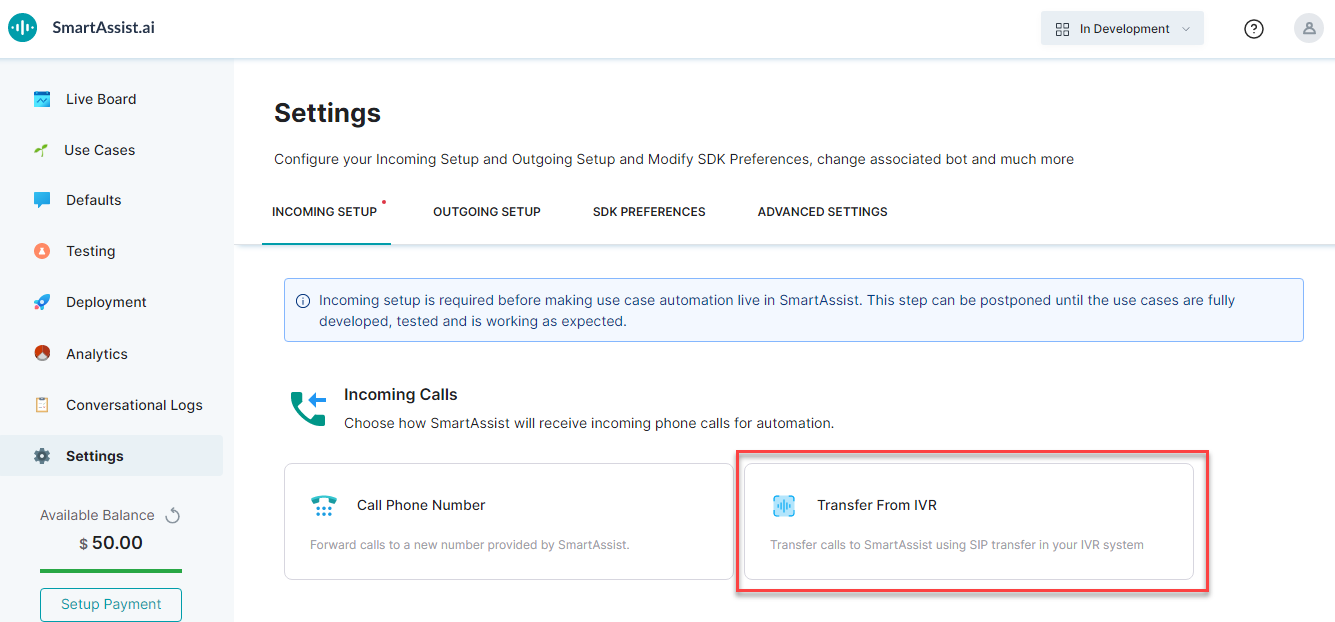Switch to the Outgoing Setup tab
The image size is (1335, 622).
coord(487,212)
